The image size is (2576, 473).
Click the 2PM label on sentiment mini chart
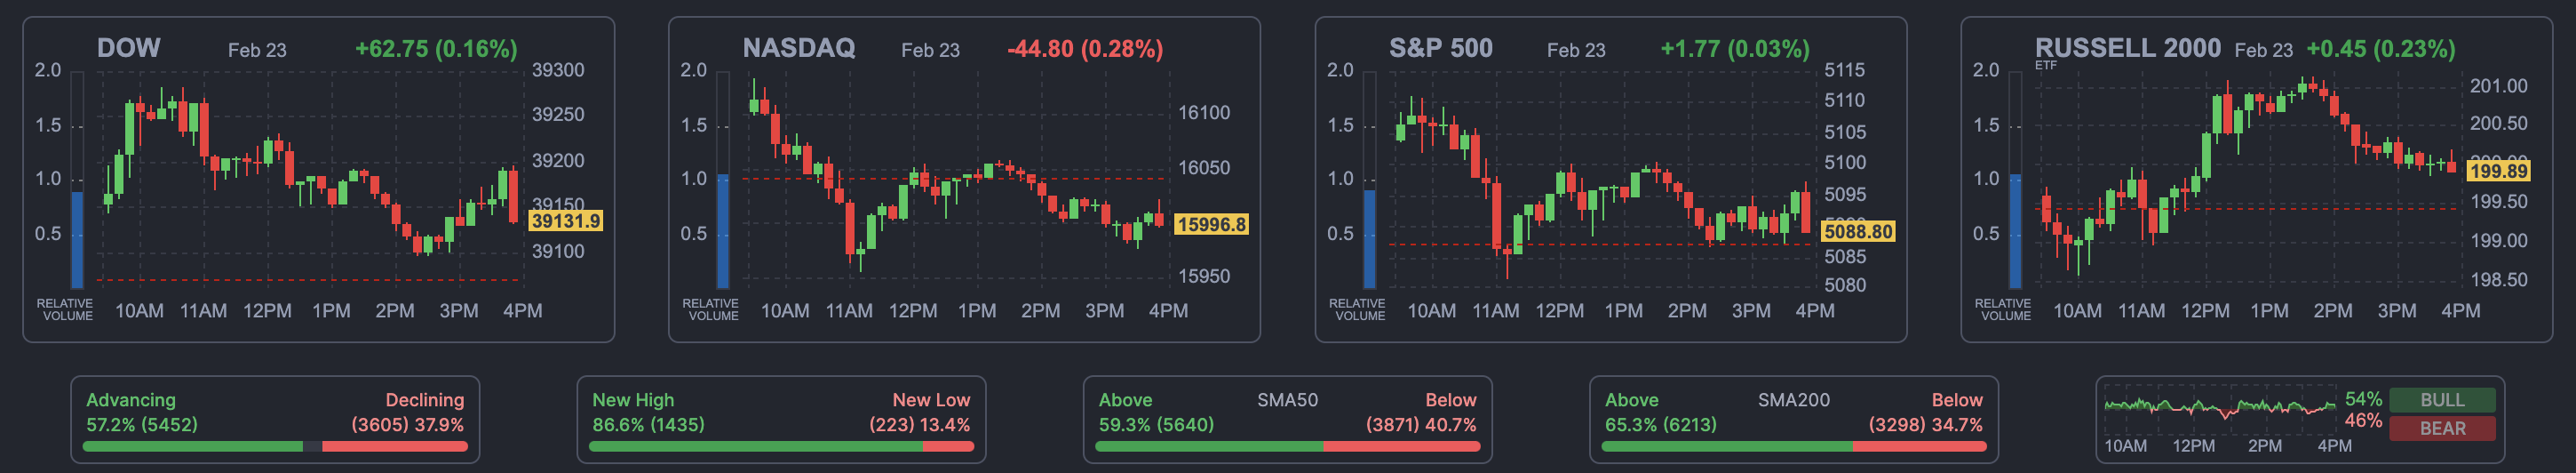2265,446
